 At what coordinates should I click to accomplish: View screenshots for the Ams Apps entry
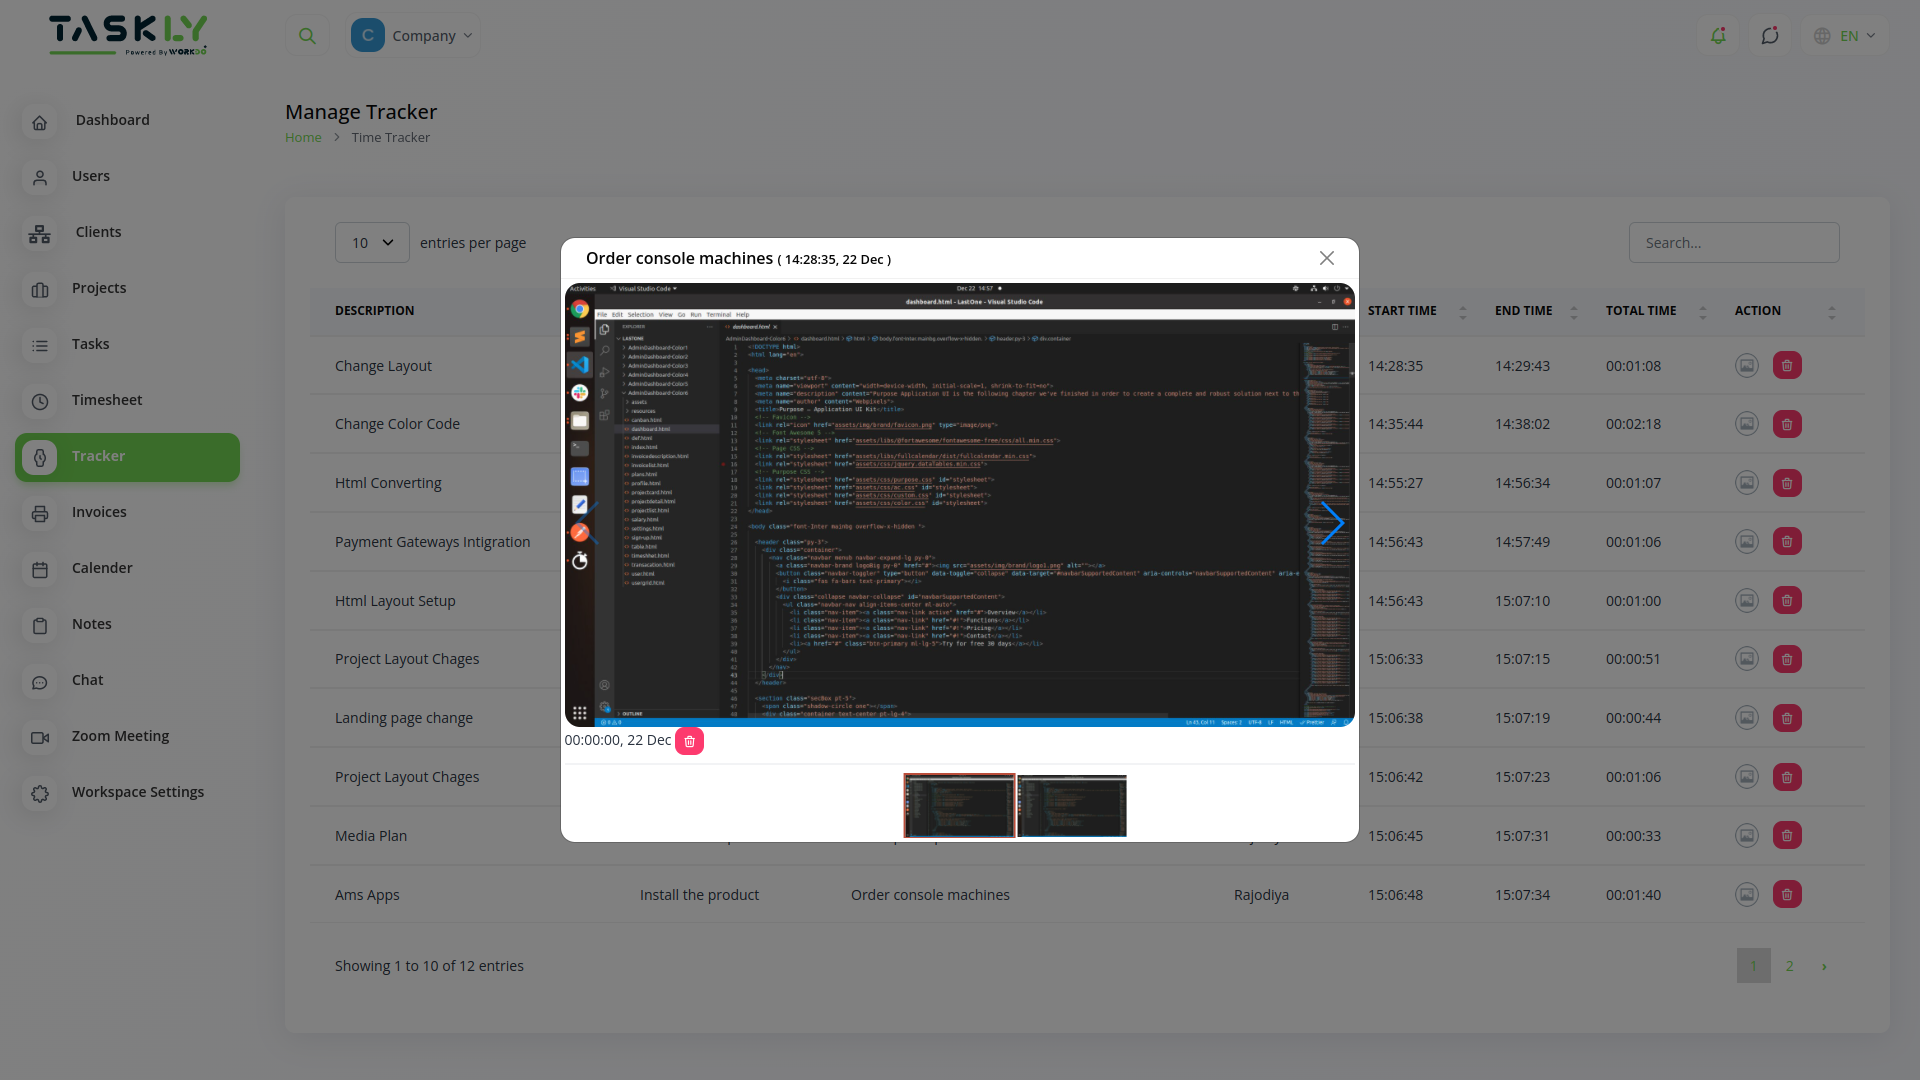tap(1745, 894)
